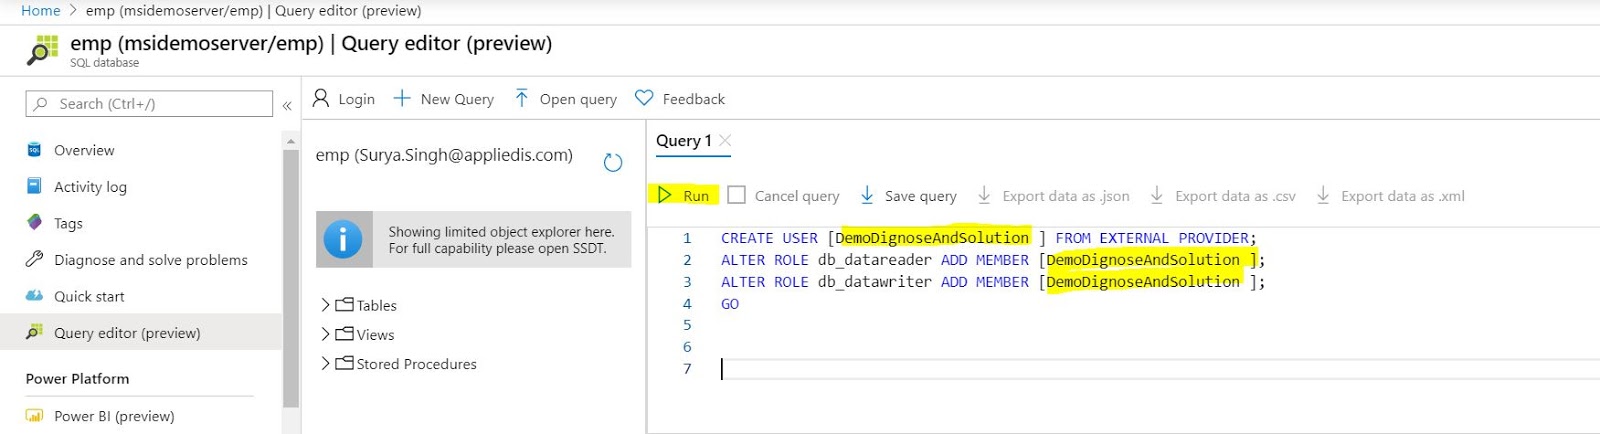
Task: Open Tags in sidebar
Action: point(68,223)
